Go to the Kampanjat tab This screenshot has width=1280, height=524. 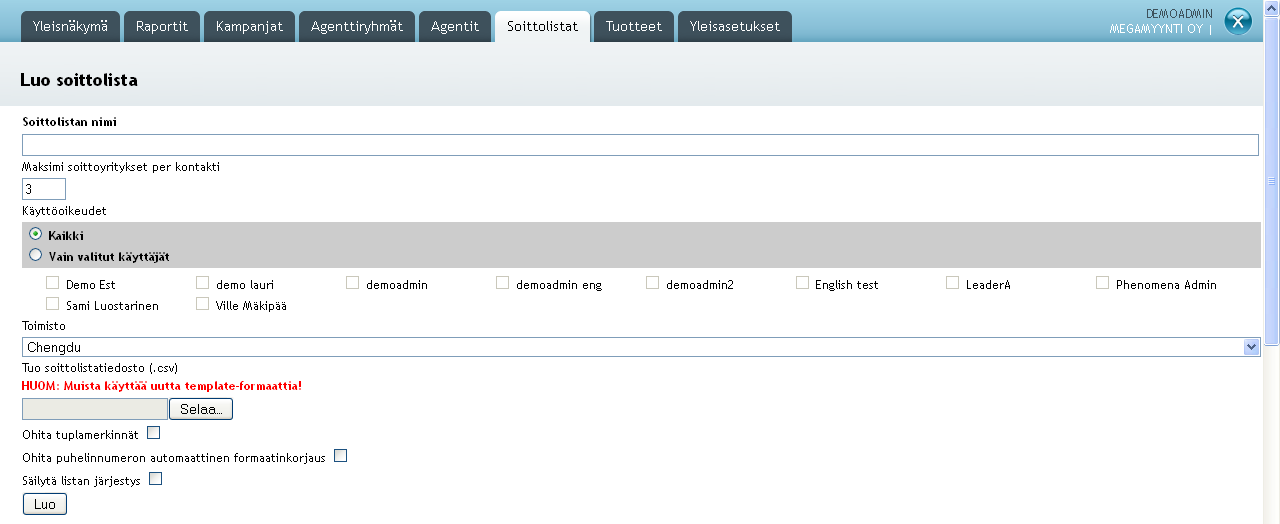(x=249, y=27)
